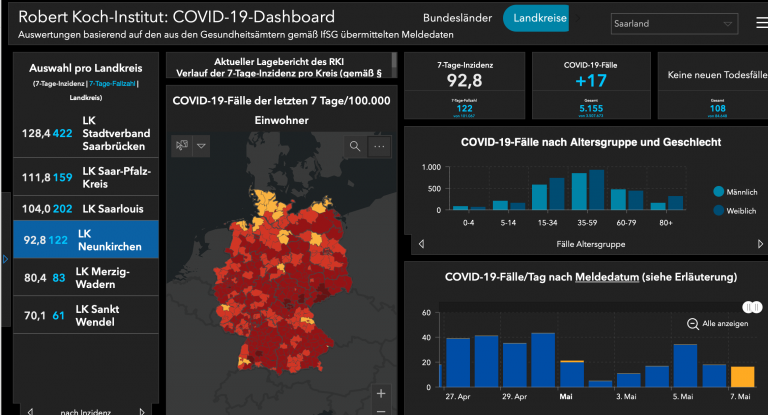Viewport: 768px width, 415px height.
Task: Expand the collapsed left side panel arrow
Action: point(4,259)
